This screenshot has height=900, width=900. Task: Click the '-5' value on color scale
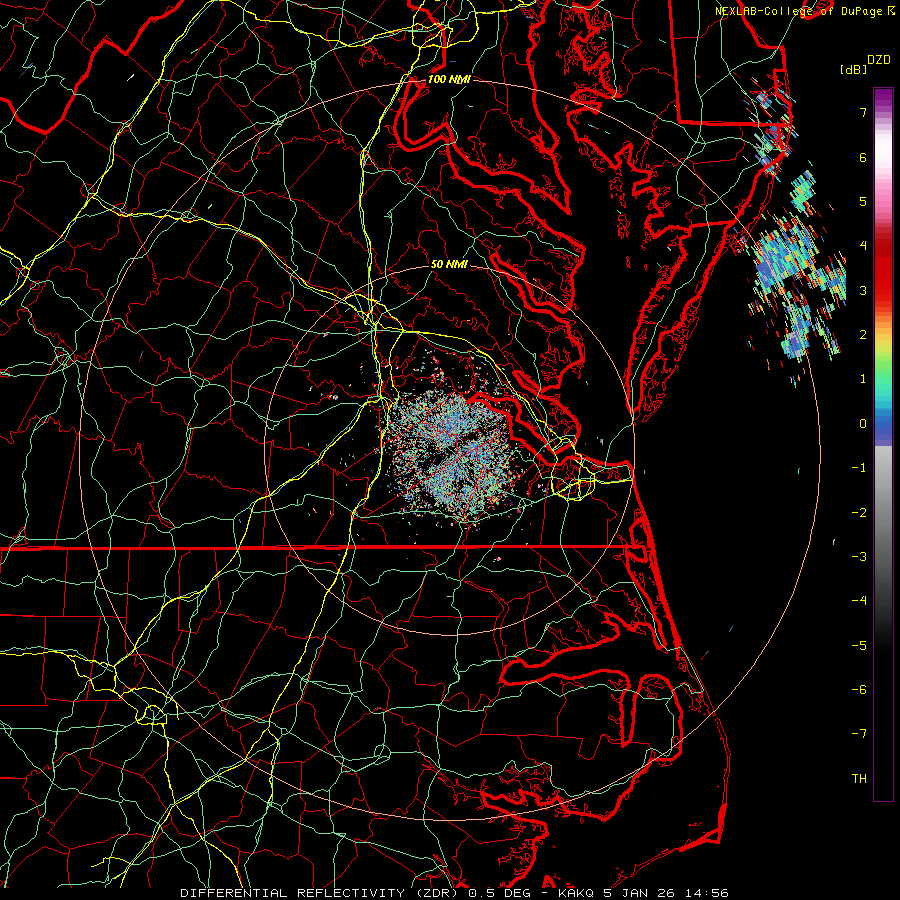[859, 646]
